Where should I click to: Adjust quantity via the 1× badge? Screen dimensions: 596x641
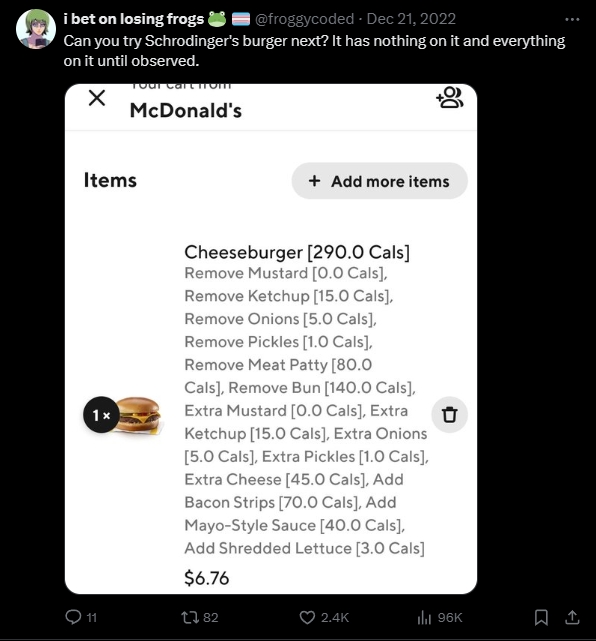point(101,415)
